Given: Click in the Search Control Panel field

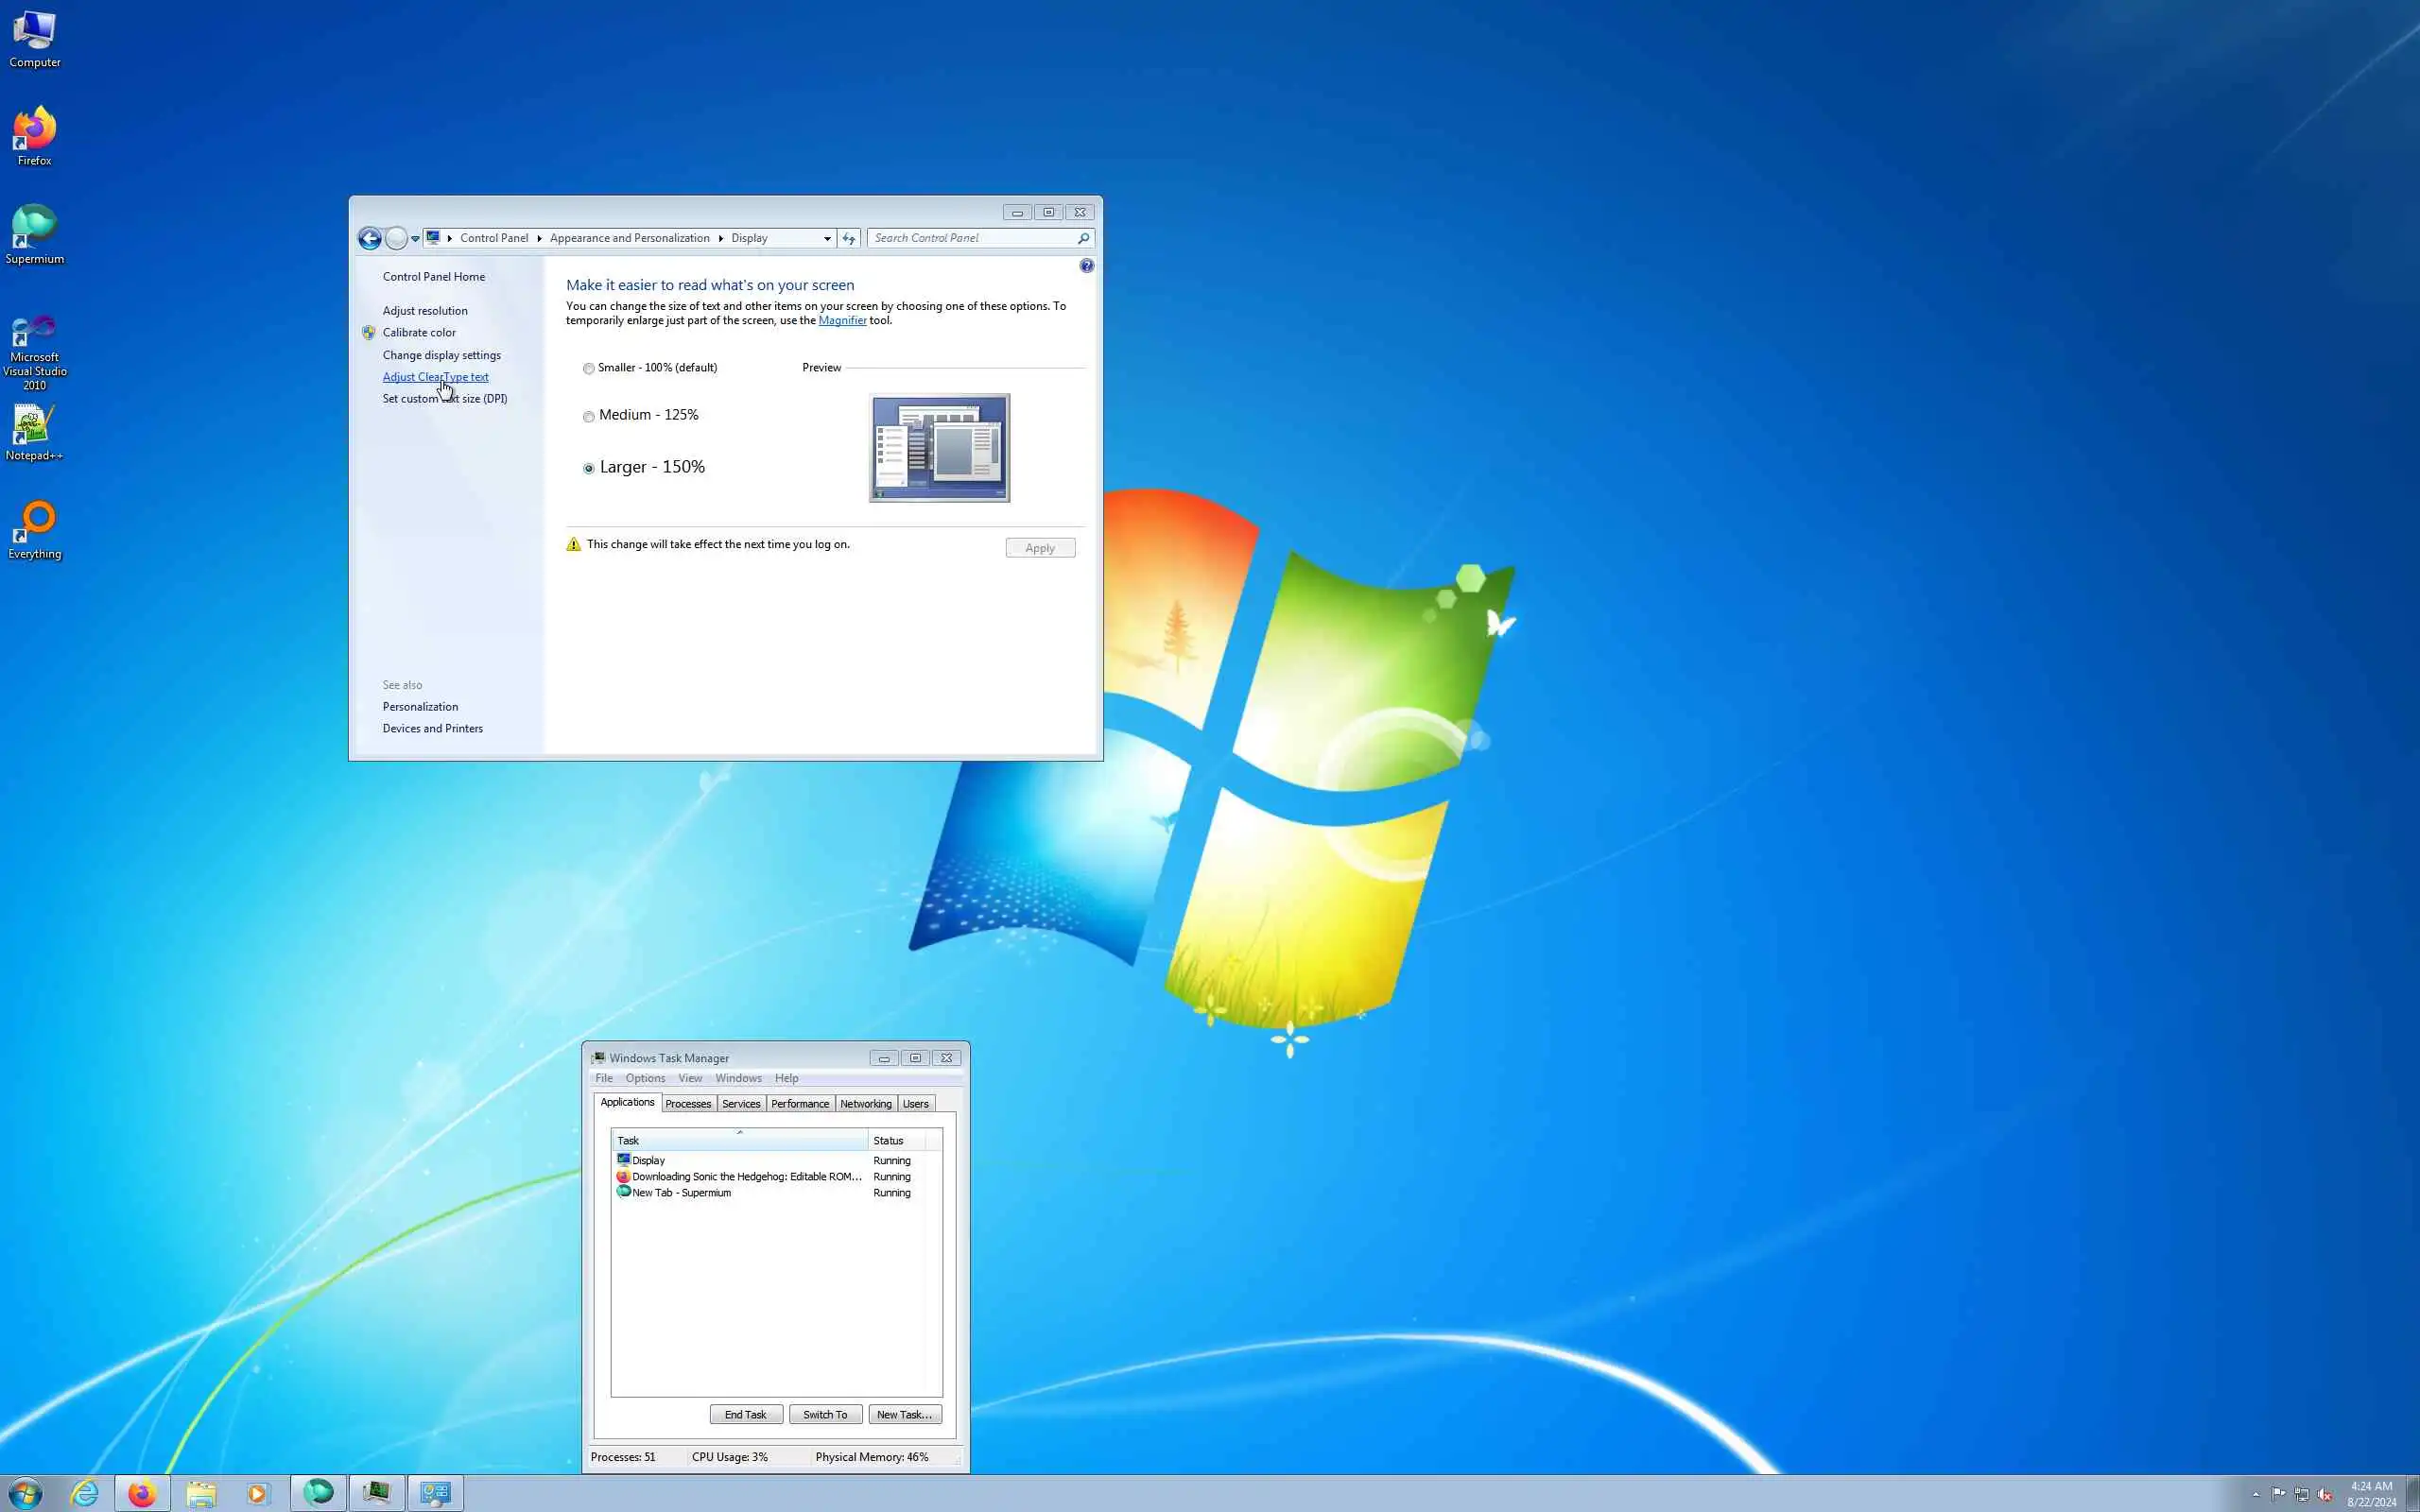Looking at the screenshot, I should 970,238.
